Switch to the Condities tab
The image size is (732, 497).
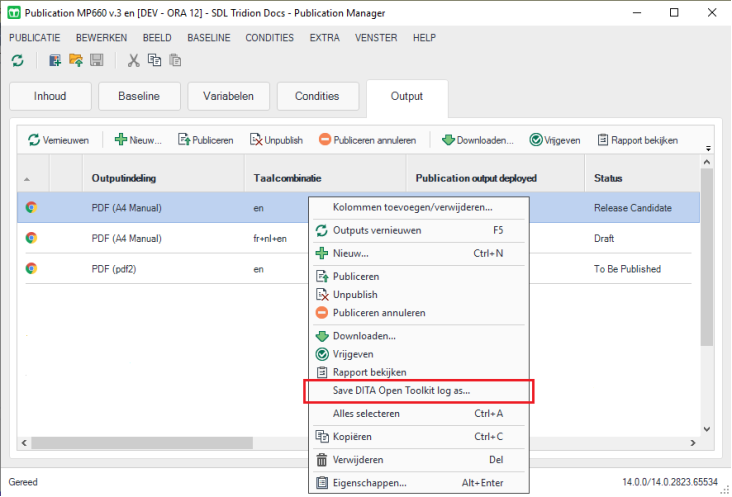(x=317, y=96)
